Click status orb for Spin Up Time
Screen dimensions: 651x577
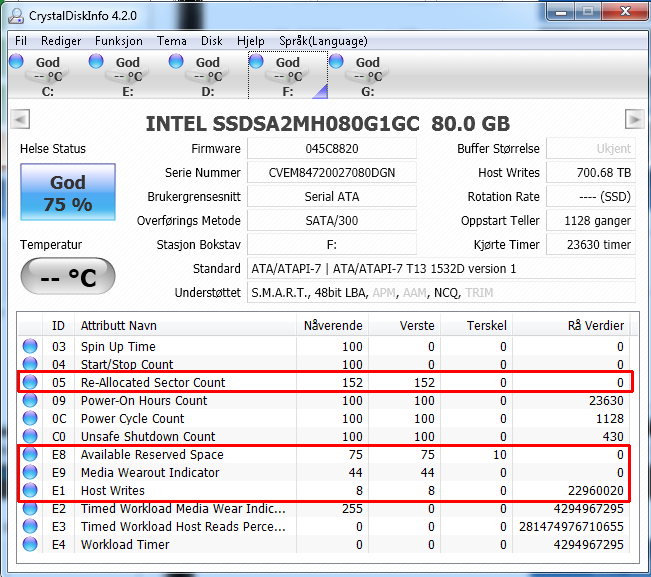pos(30,346)
